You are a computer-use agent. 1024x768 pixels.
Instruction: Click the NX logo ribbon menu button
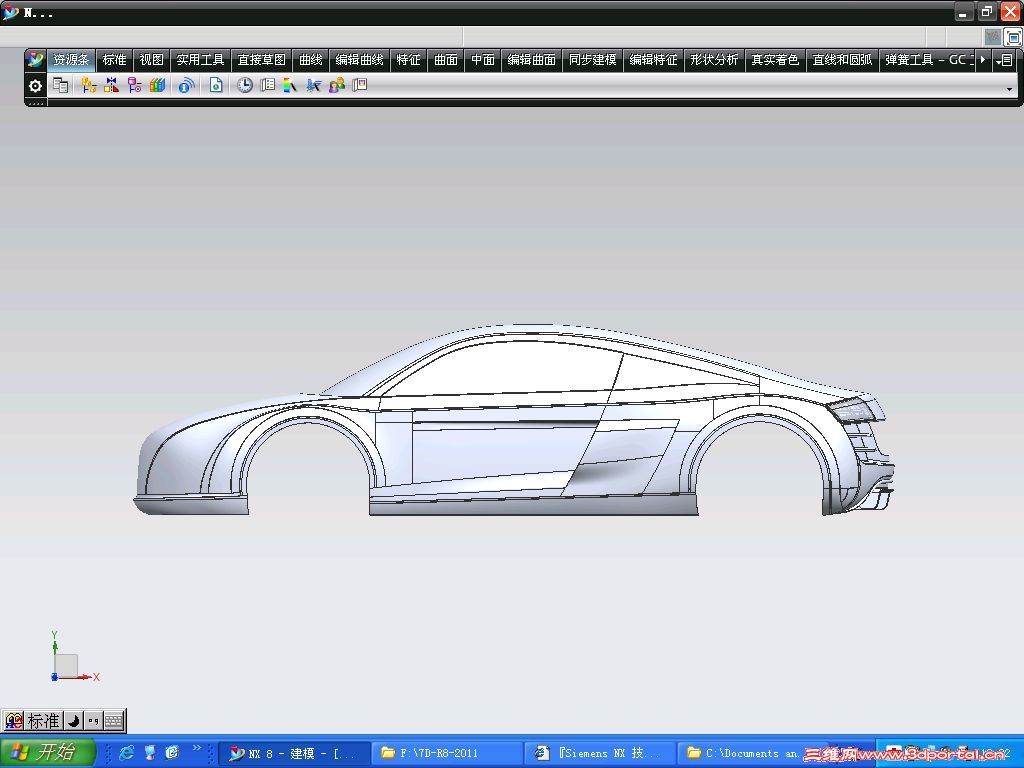coord(35,60)
